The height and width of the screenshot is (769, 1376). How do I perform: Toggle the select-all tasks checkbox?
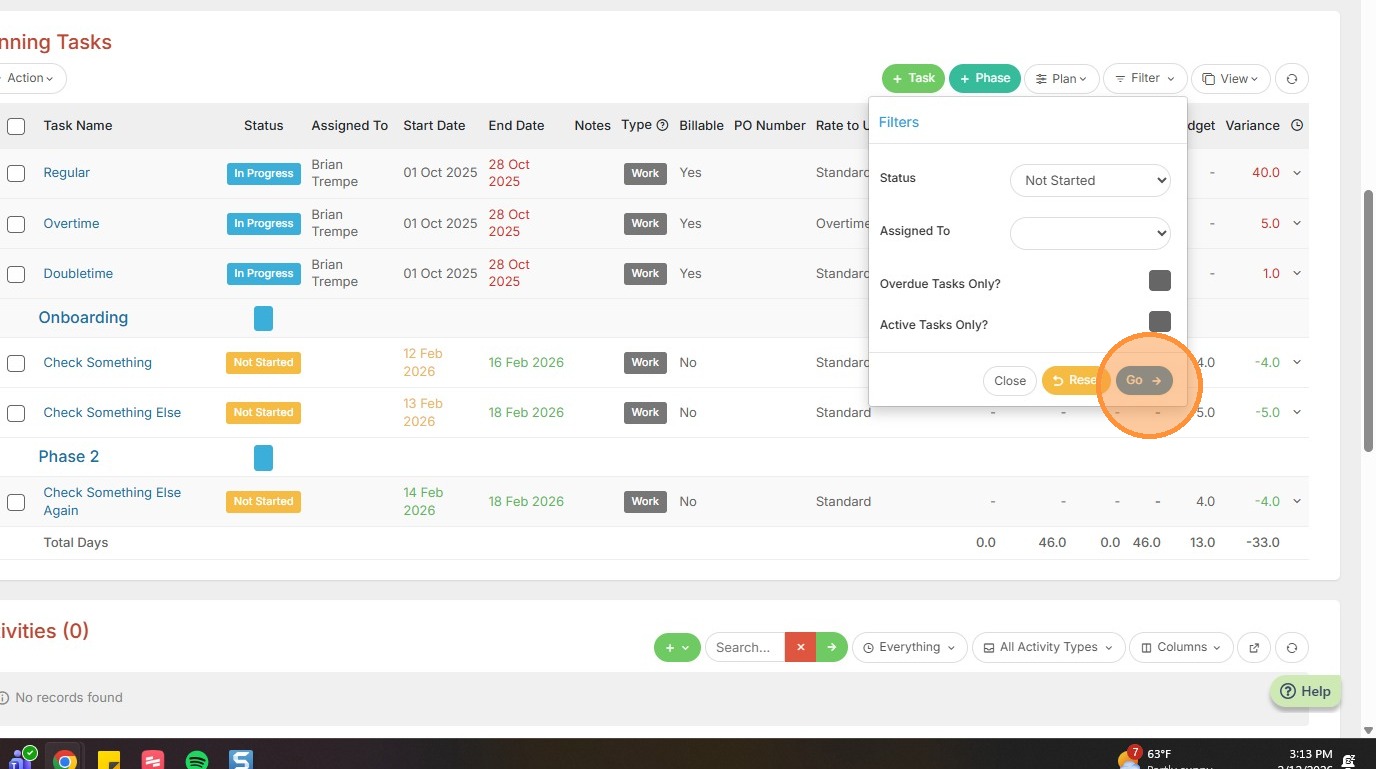pos(16,126)
